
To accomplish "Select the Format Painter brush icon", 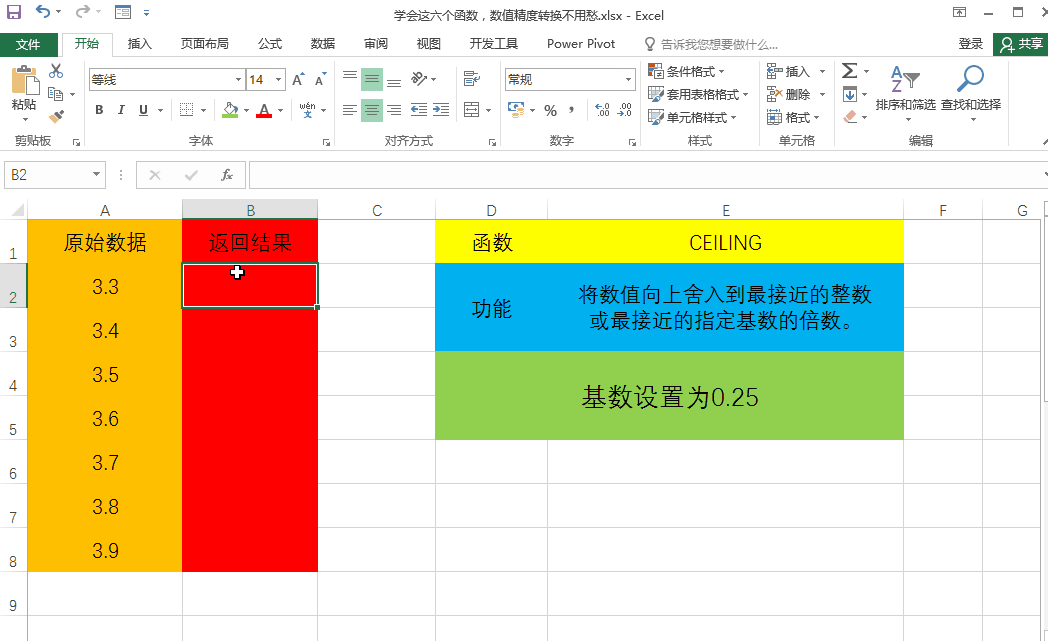I will click(x=56, y=117).
